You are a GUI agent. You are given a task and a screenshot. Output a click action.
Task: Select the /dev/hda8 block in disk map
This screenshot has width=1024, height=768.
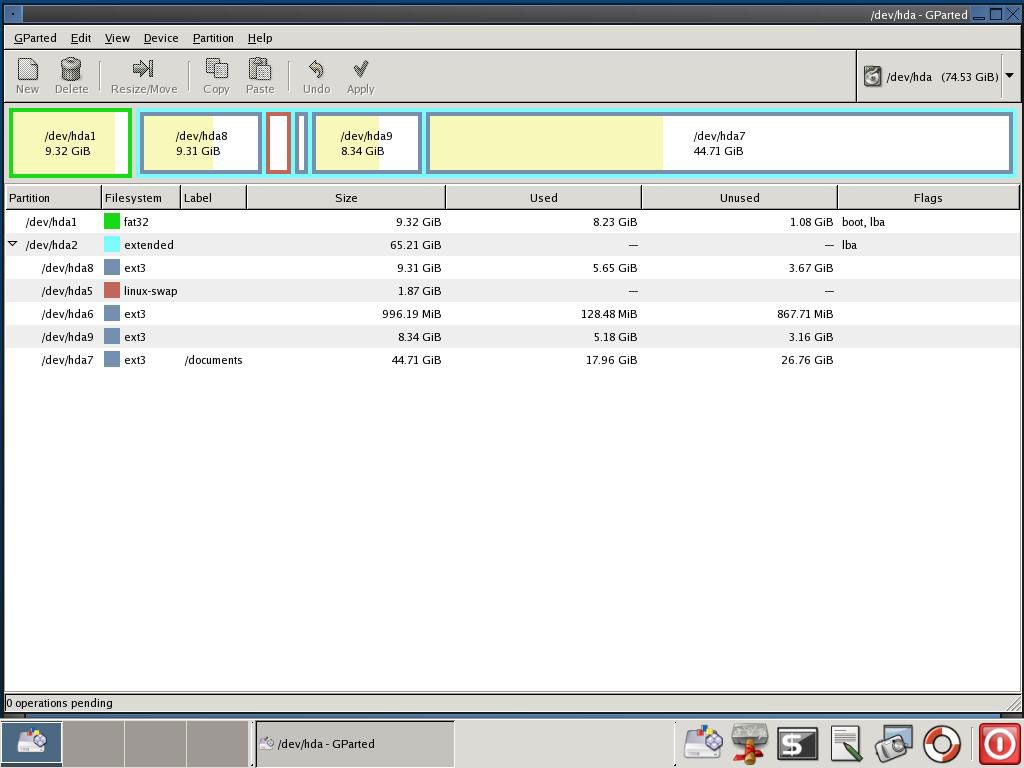(201, 143)
